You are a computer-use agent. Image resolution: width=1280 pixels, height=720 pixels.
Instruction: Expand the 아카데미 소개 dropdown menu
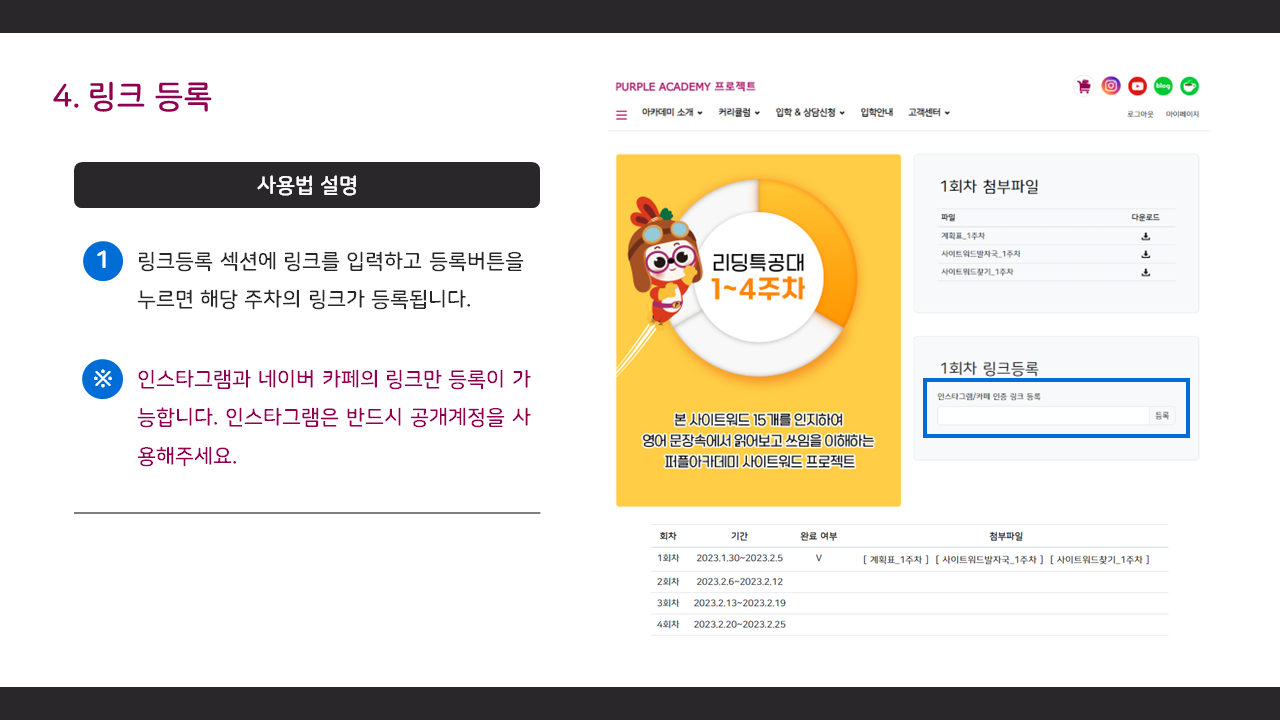(x=672, y=113)
